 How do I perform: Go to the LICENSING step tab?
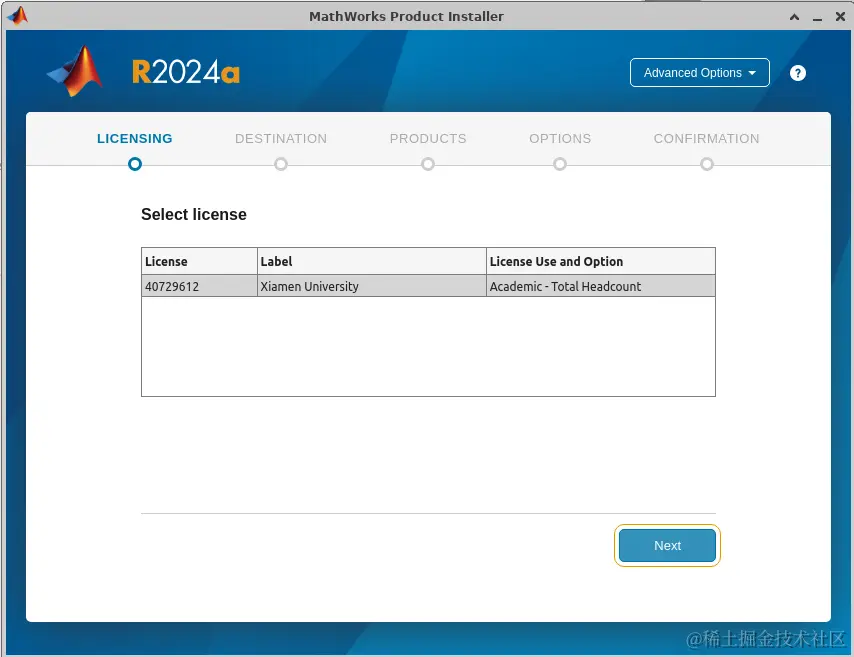pos(135,138)
